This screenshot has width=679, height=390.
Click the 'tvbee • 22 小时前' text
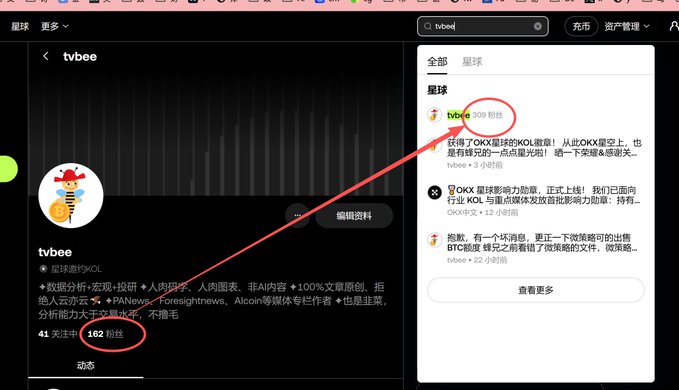(x=477, y=260)
